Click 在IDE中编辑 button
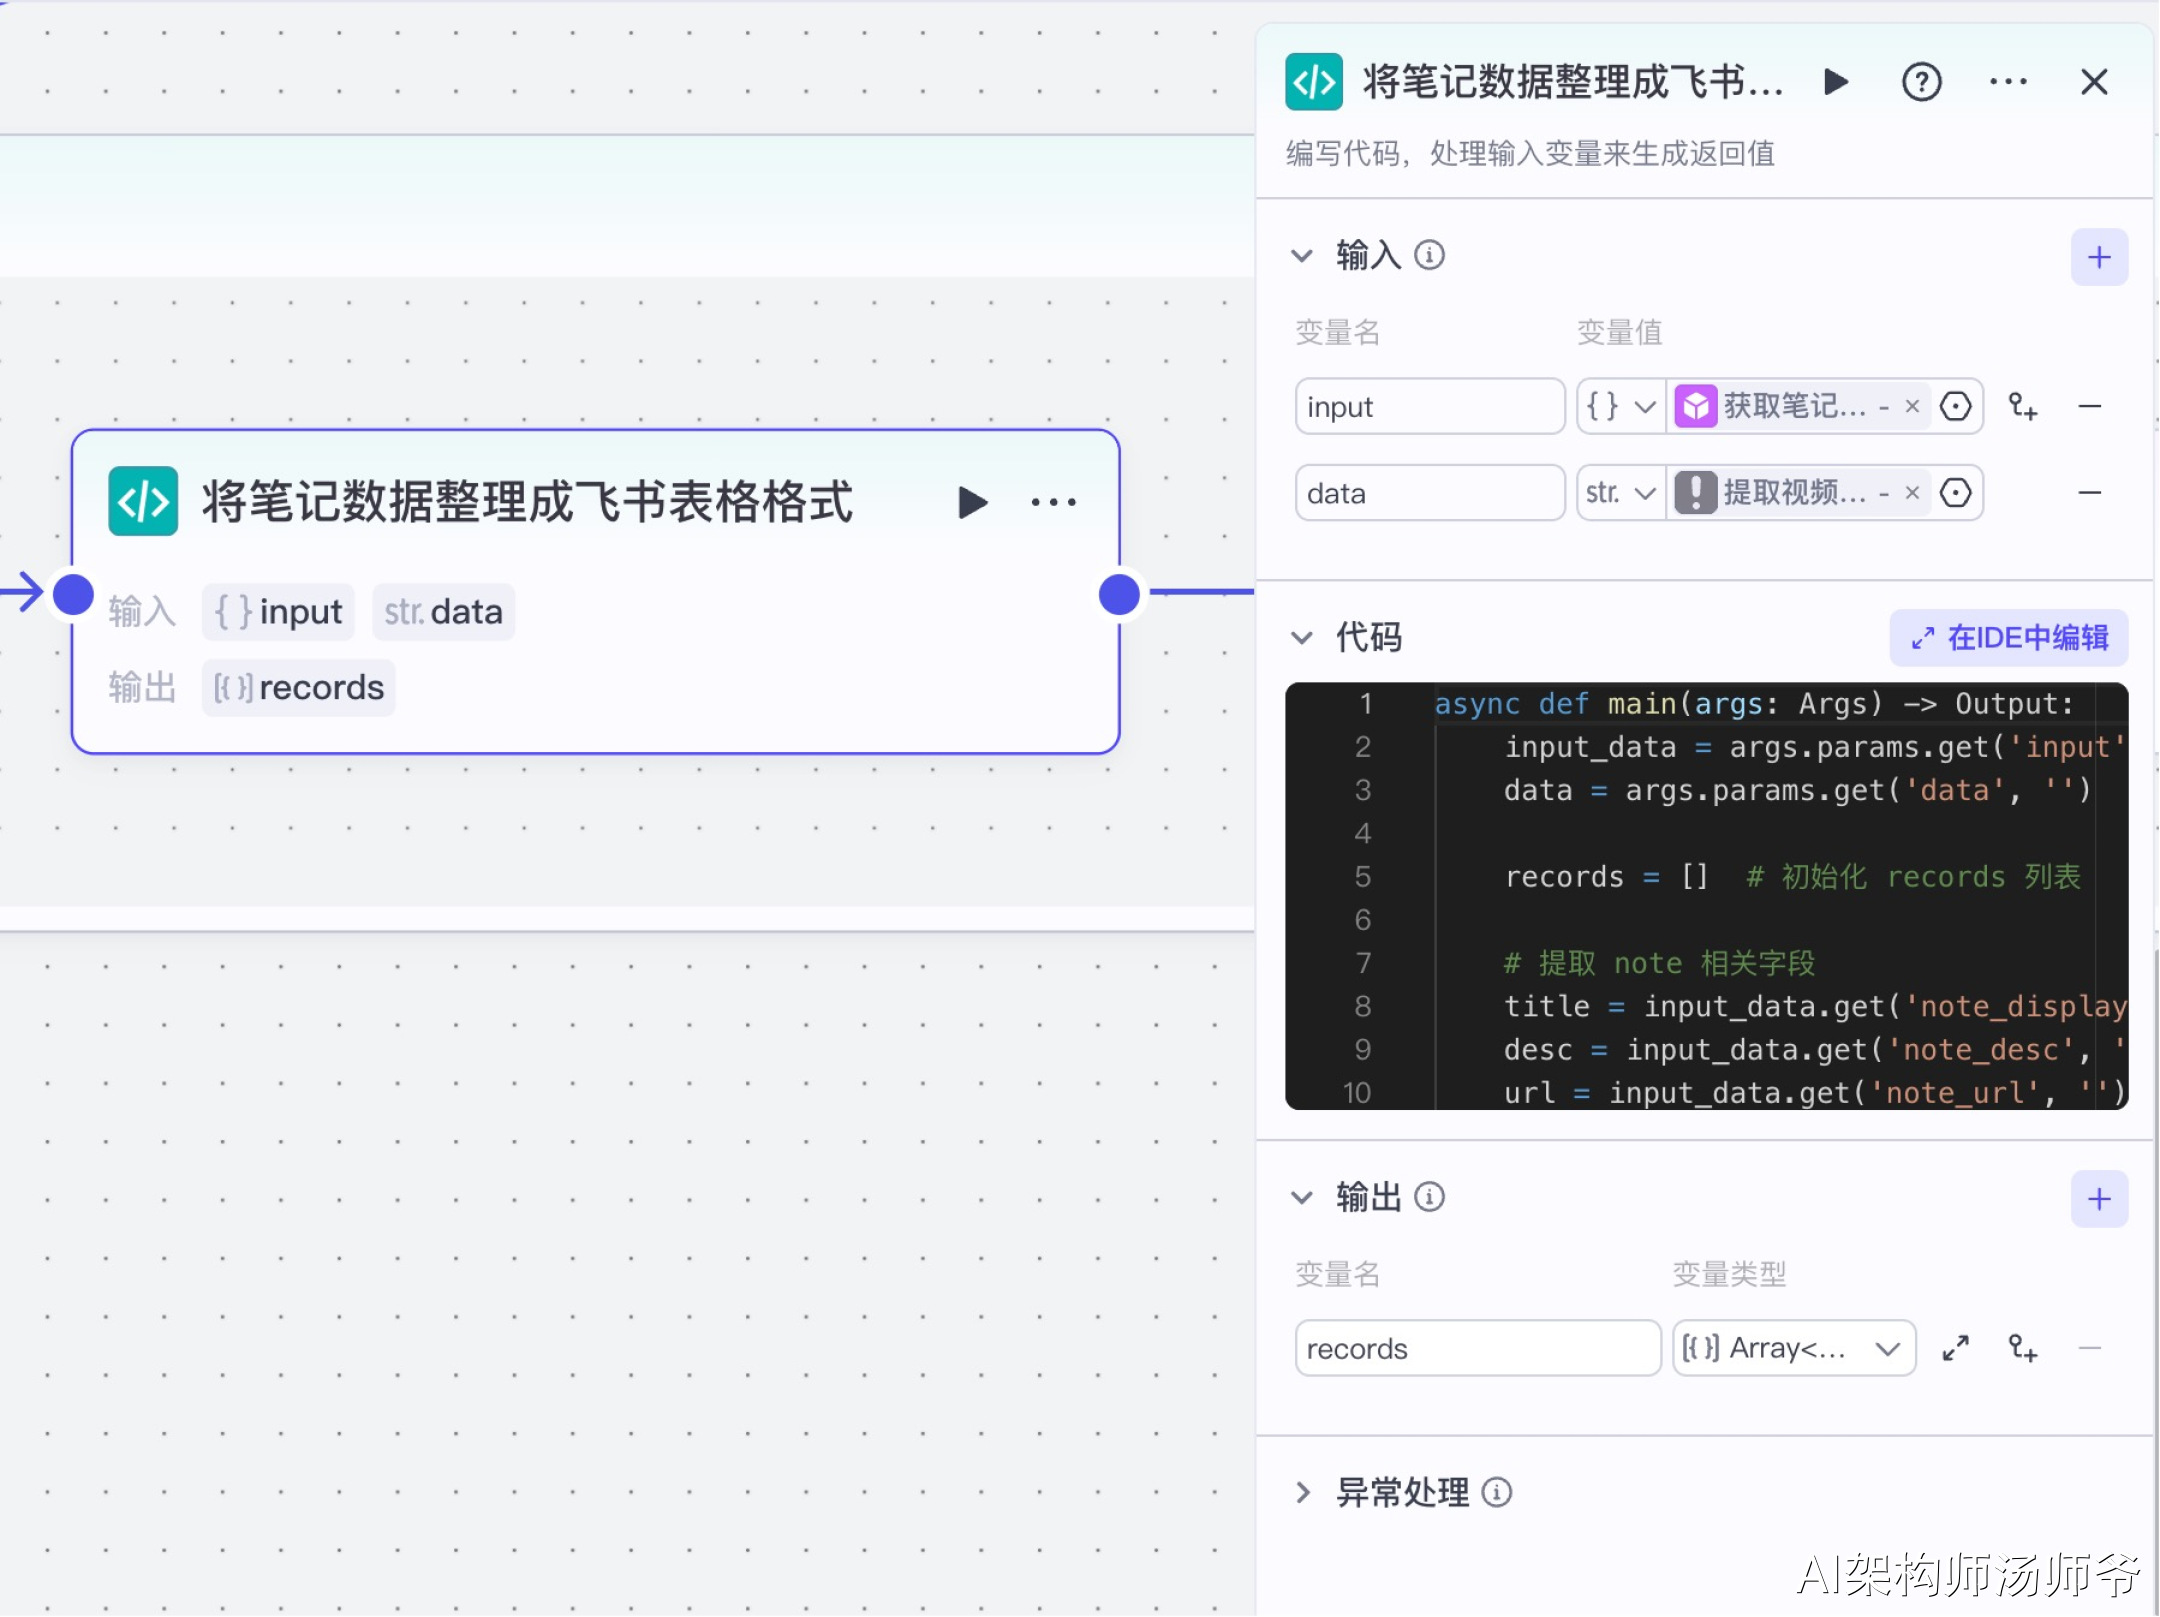2160x1617 pixels. coord(2008,637)
